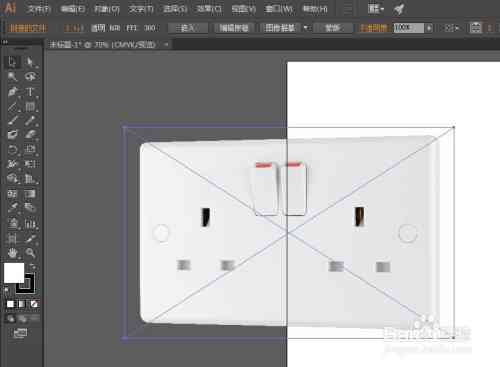The height and width of the screenshot is (367, 500).
Task: Open the workspace switcher dropdown
Action: point(376,9)
